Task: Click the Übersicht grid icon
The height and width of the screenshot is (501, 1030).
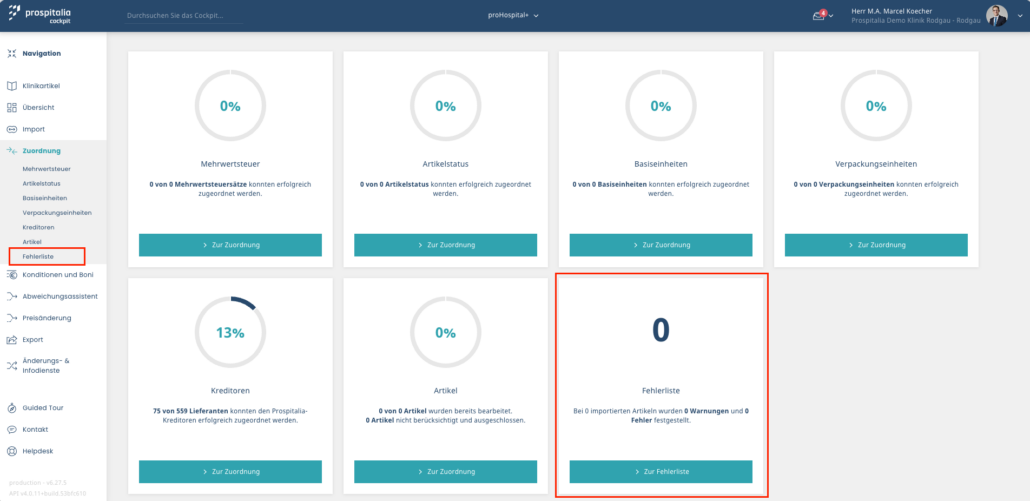Action: tap(11, 108)
